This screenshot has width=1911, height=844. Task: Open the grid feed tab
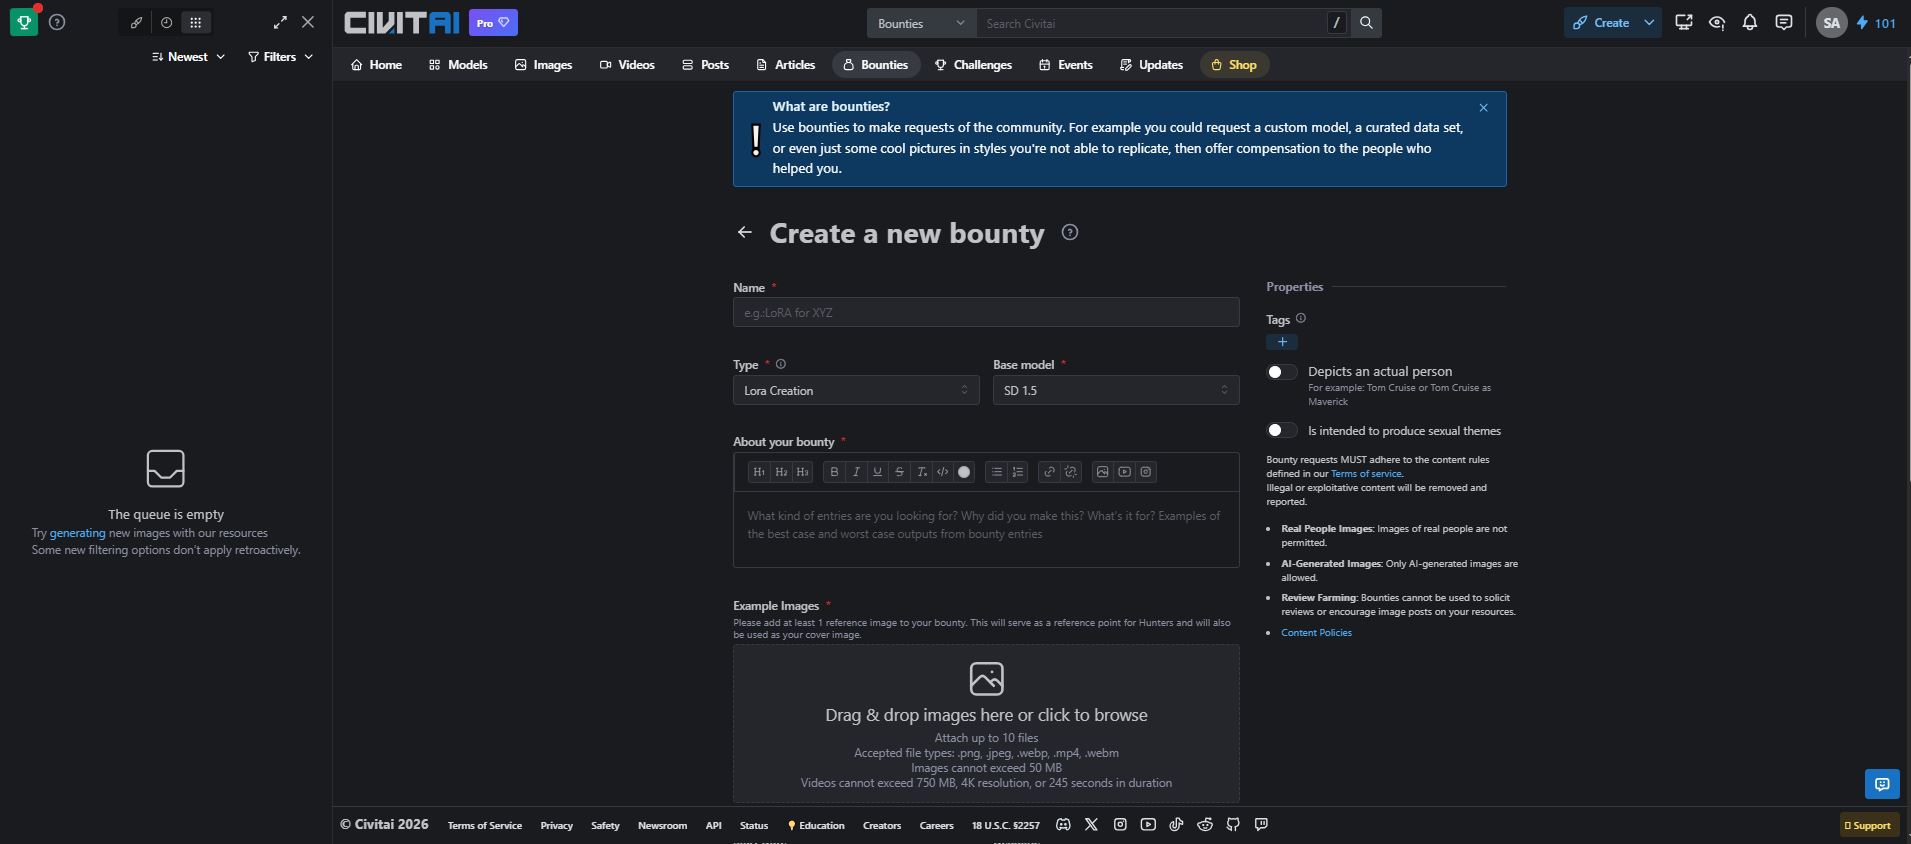[196, 22]
